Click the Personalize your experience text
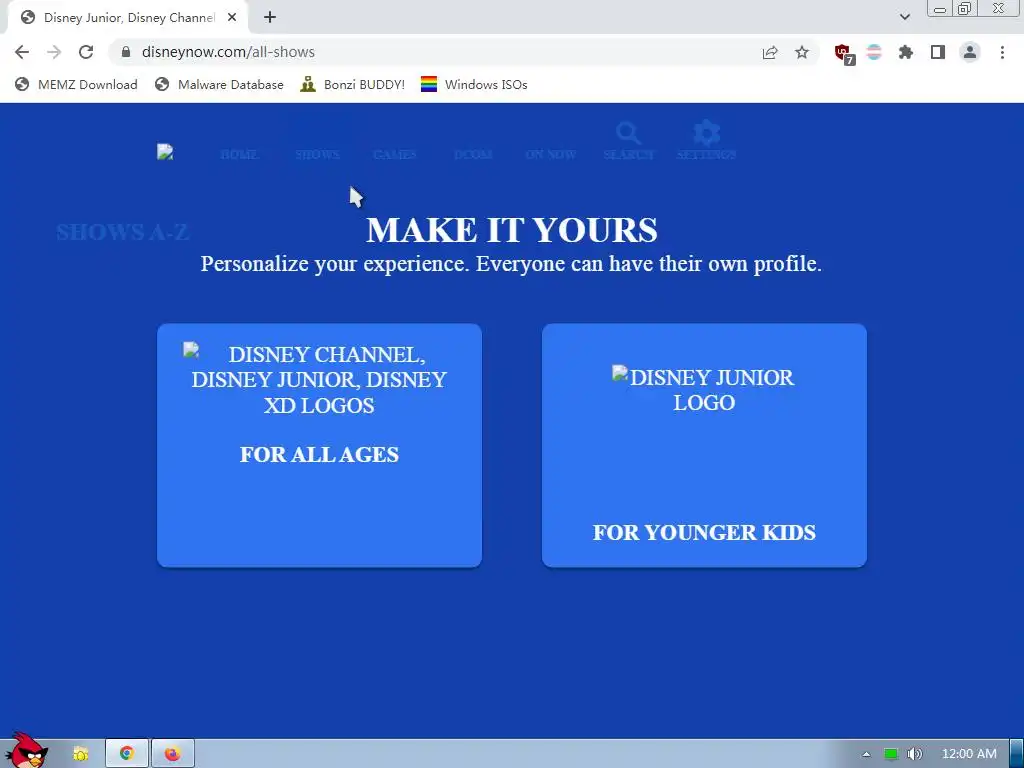 point(511,264)
